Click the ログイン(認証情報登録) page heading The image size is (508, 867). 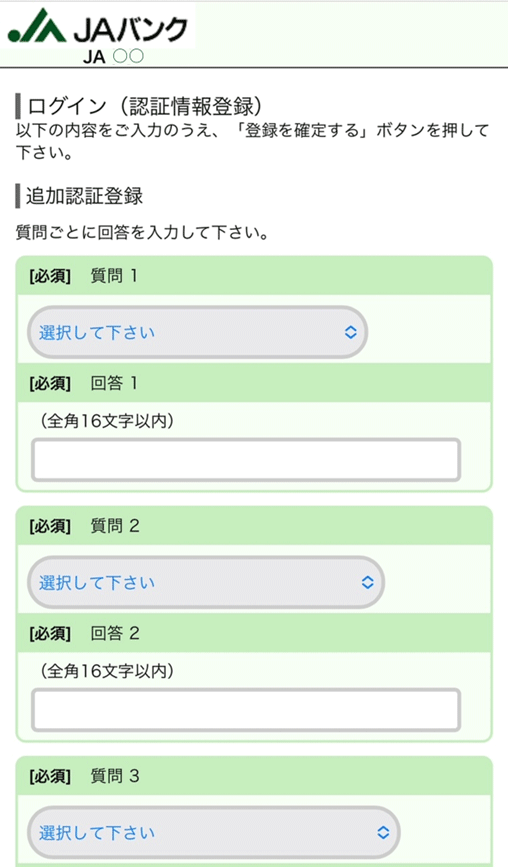(145, 106)
